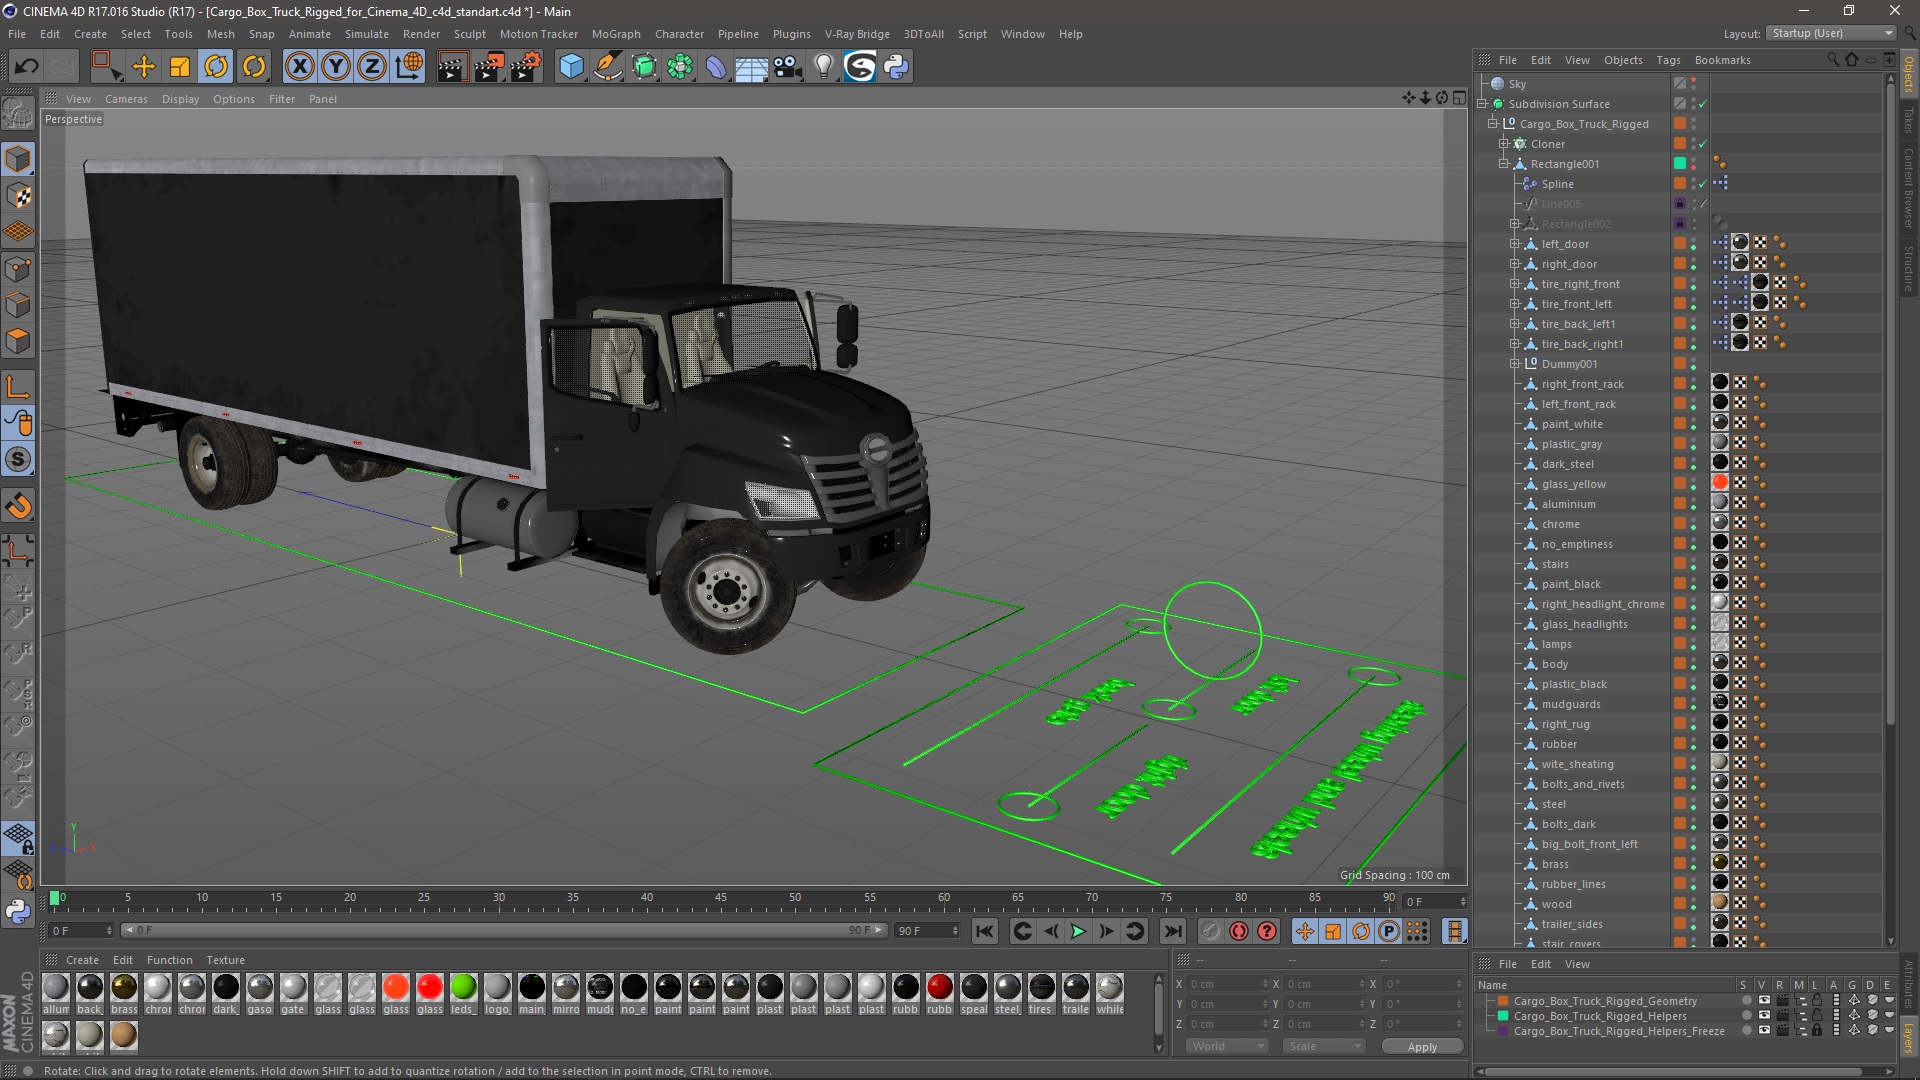Image resolution: width=1920 pixels, height=1080 pixels.
Task: Select the Rotate tool
Action: coord(216,67)
